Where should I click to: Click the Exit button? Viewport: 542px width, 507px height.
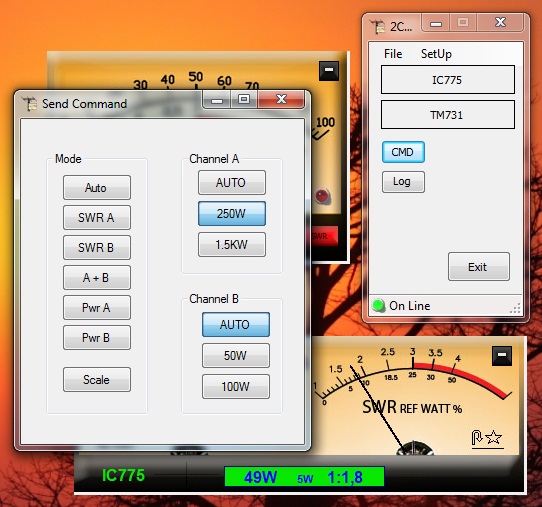pyautogui.click(x=479, y=266)
